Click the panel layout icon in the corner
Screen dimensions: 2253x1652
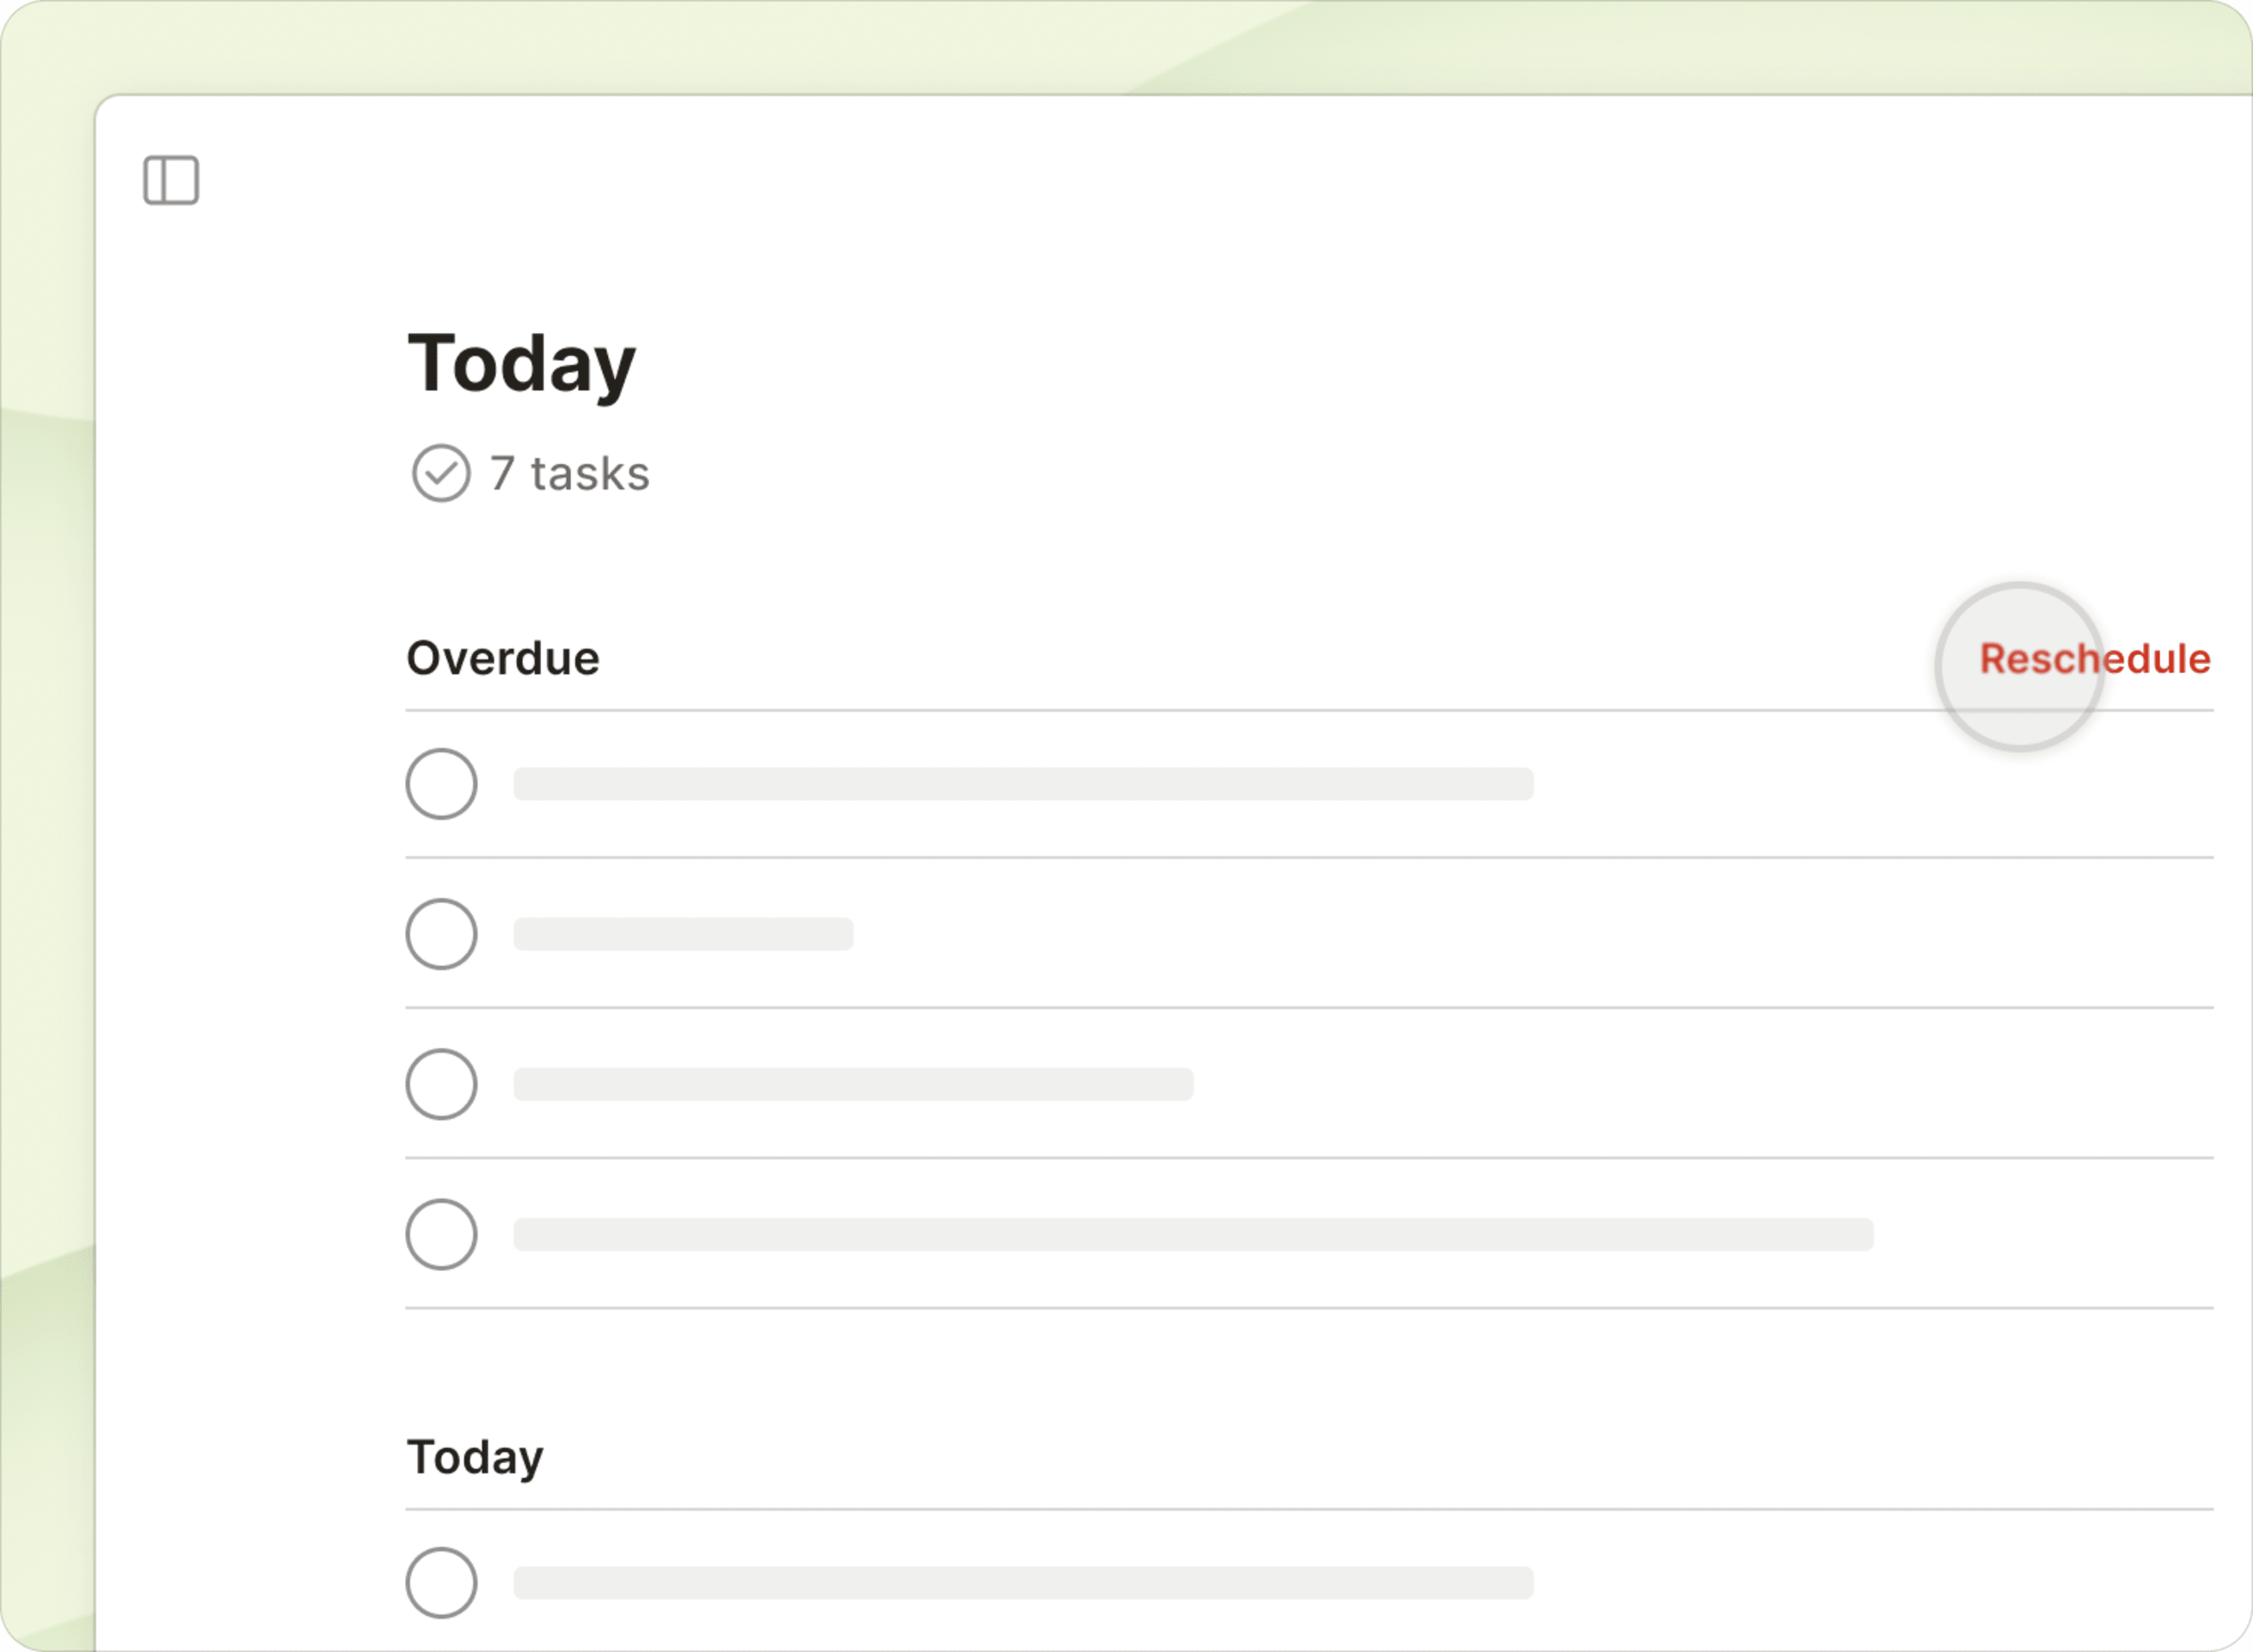[171, 180]
